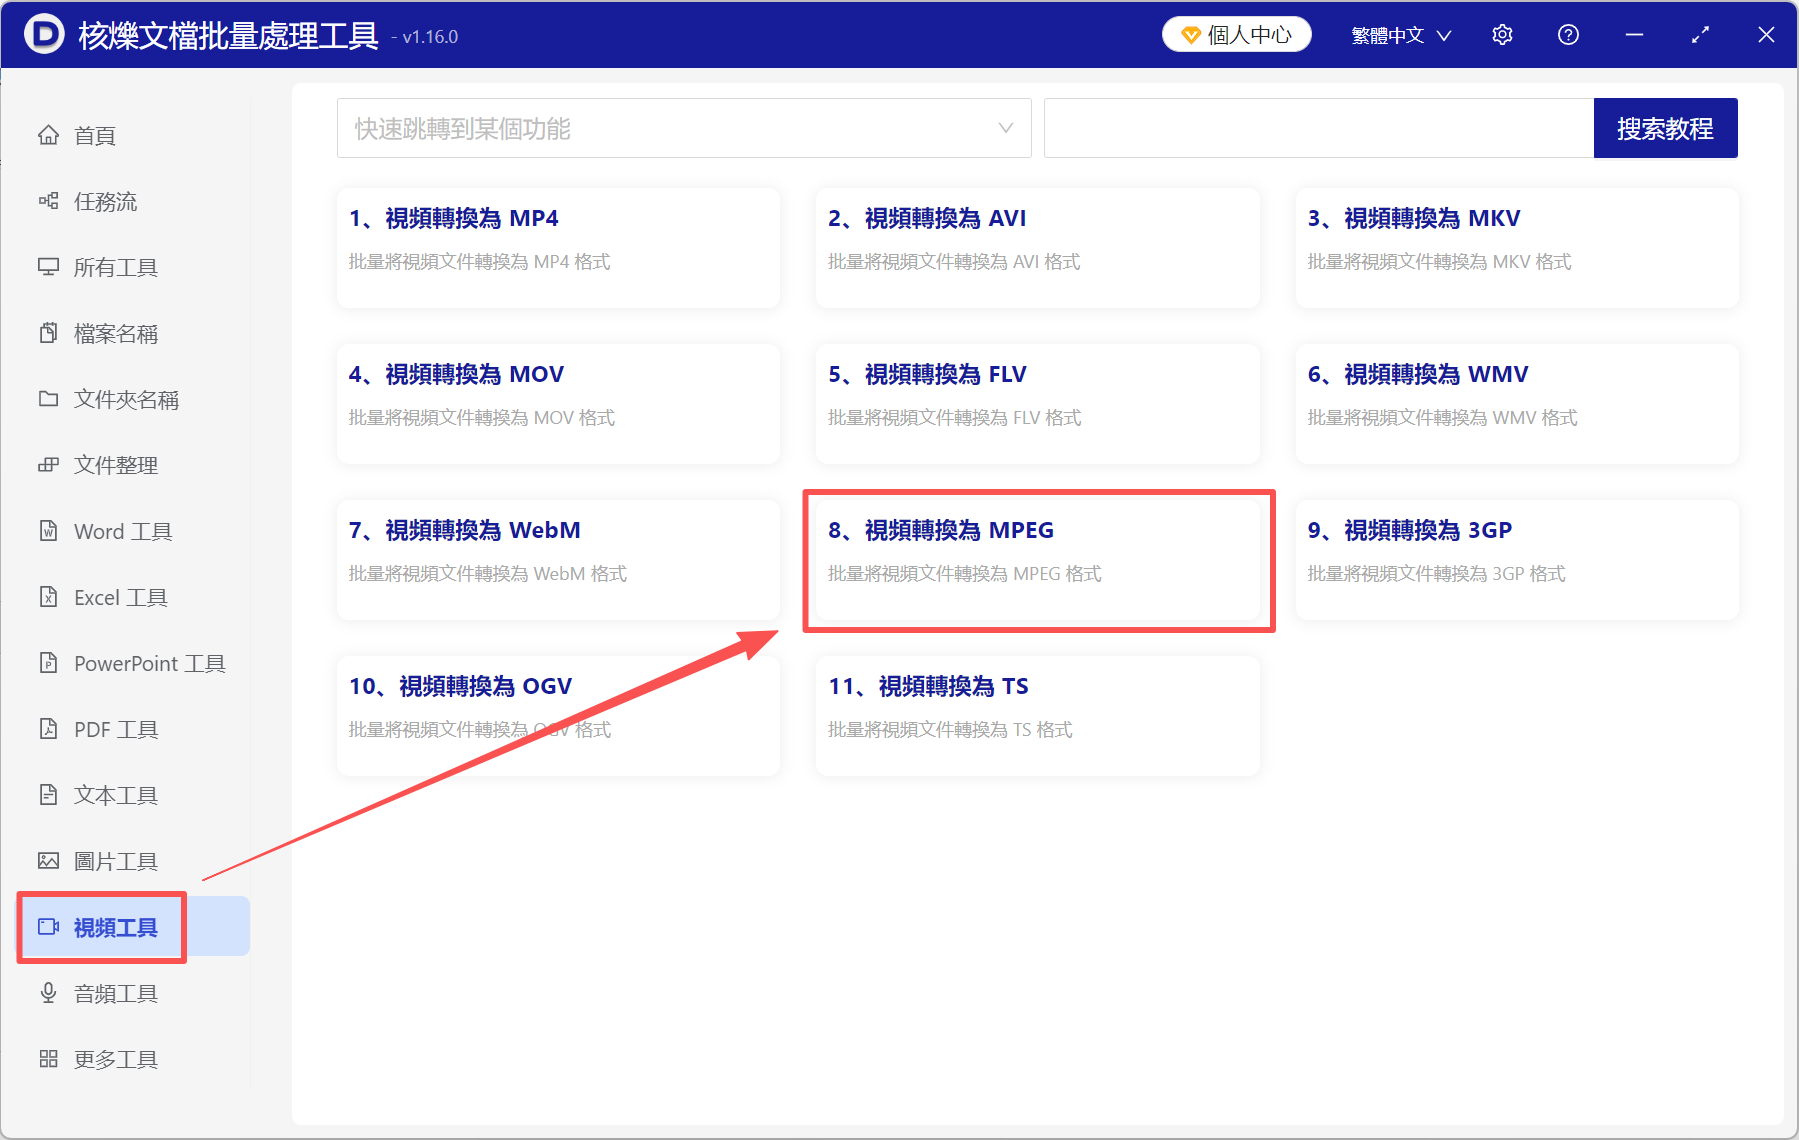The image size is (1799, 1140).
Task: Expand the 快速跳轉到某個功能 dropdown
Action: coord(684,128)
